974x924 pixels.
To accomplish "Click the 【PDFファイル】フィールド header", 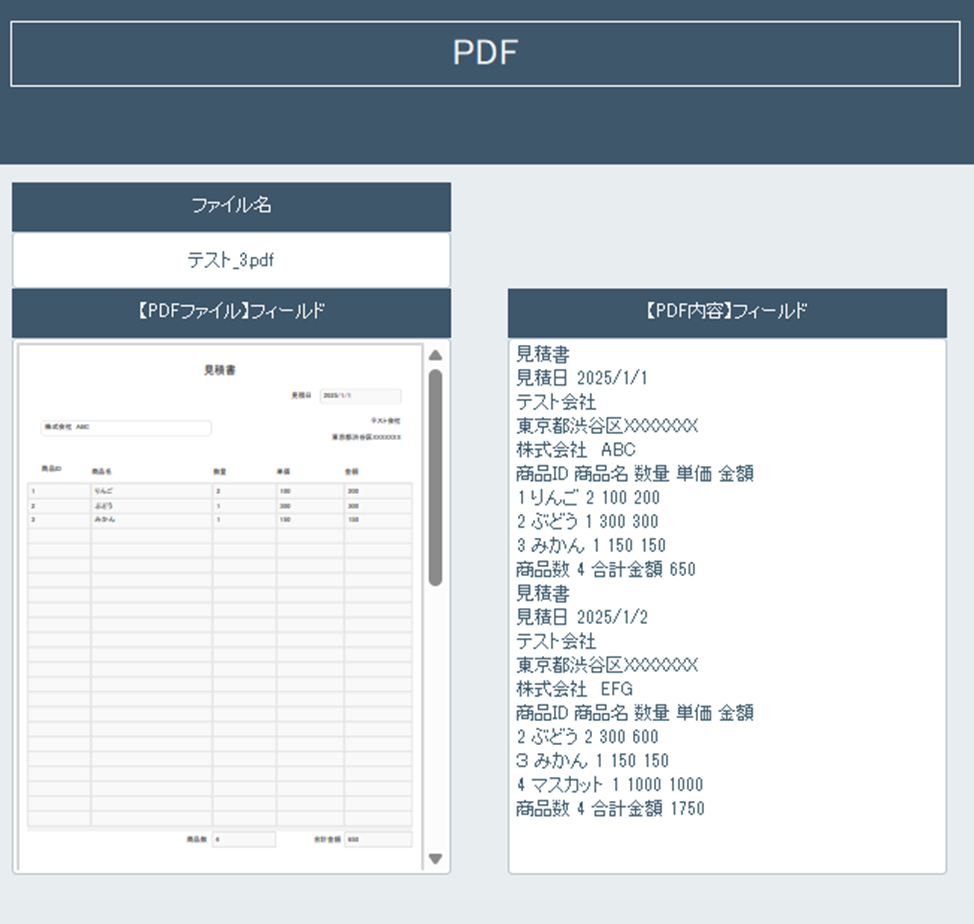I will pos(231,312).
